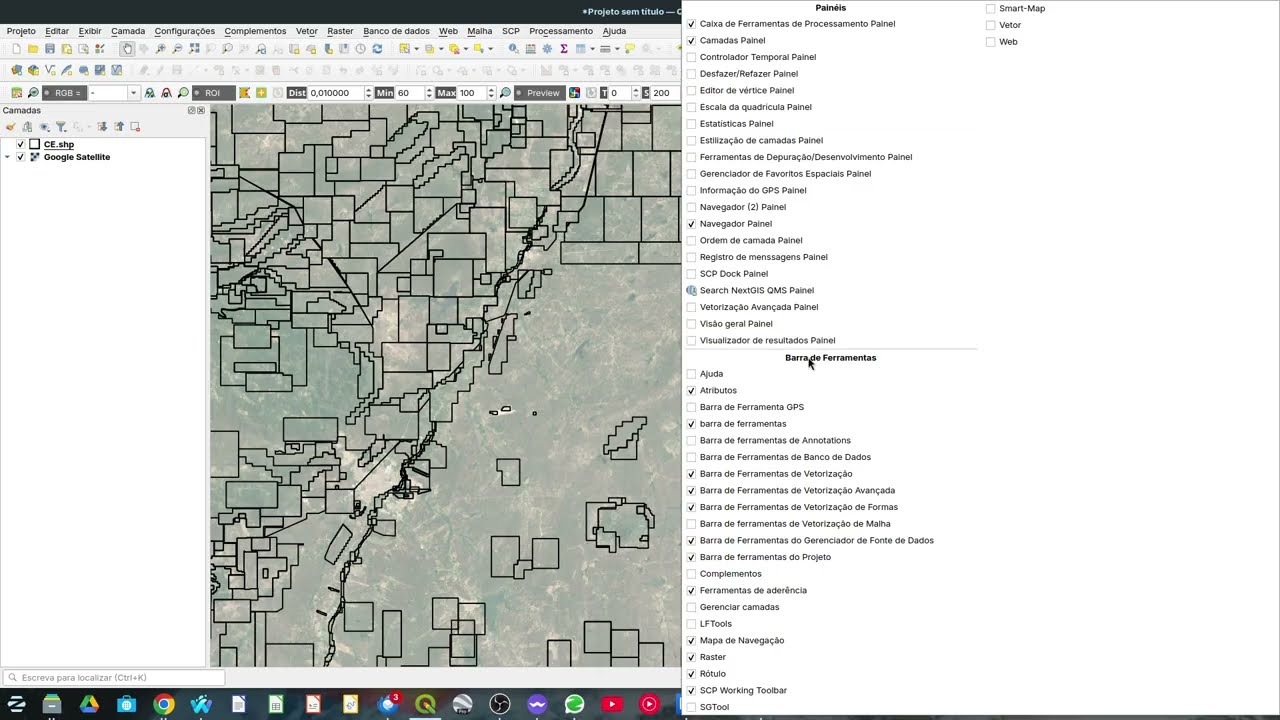The width and height of the screenshot is (1280, 720).
Task: Open the Complementos menu
Action: coord(255,31)
